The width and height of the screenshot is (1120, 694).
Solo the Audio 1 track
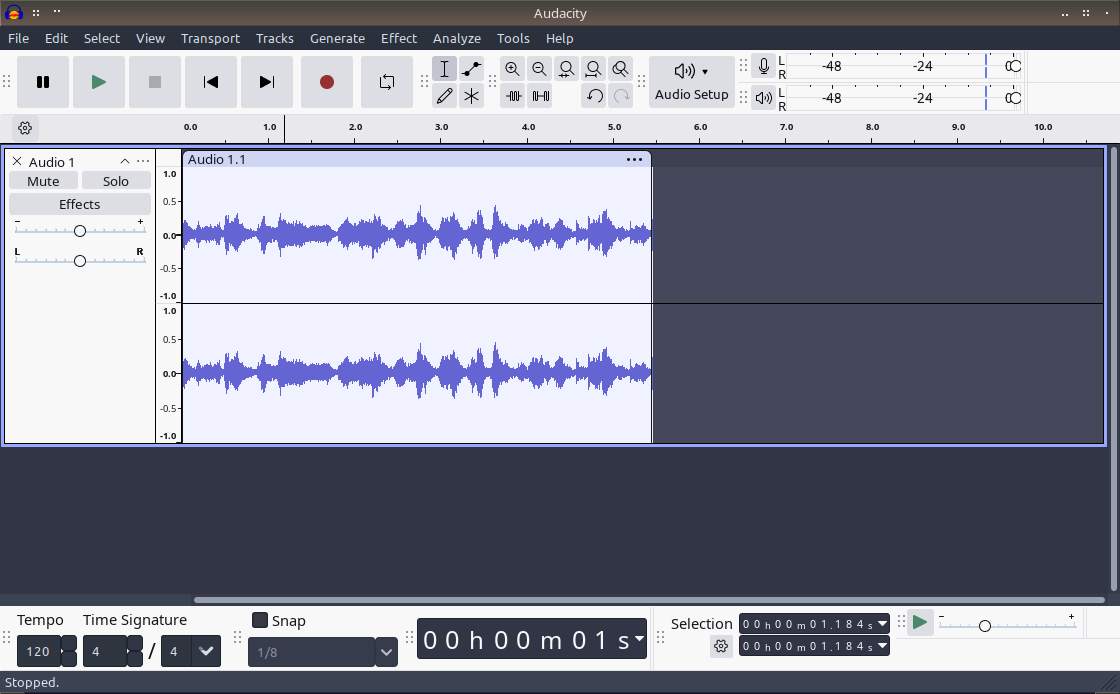[116, 181]
